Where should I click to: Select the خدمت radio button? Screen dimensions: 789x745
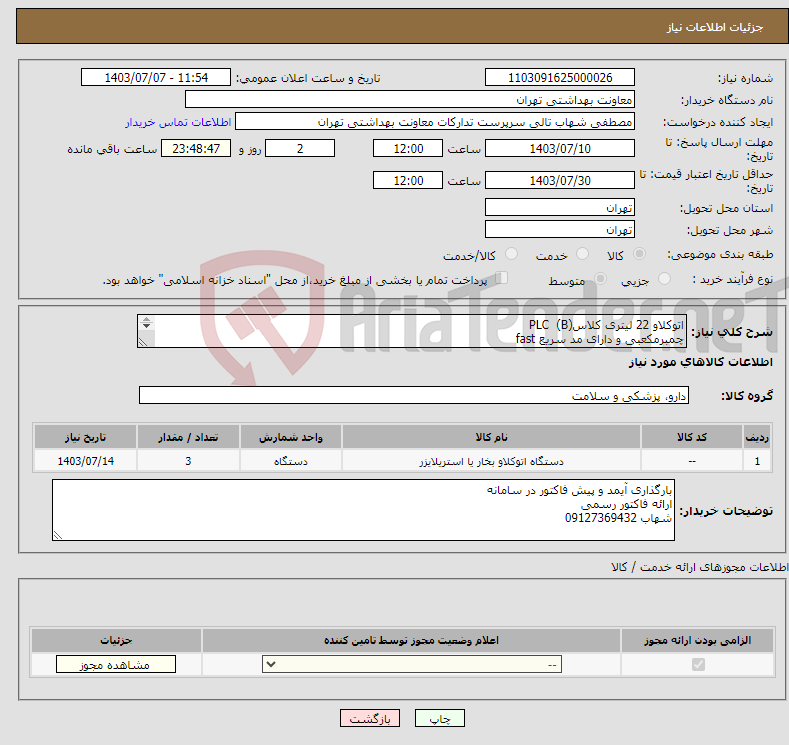pyautogui.click(x=582, y=254)
